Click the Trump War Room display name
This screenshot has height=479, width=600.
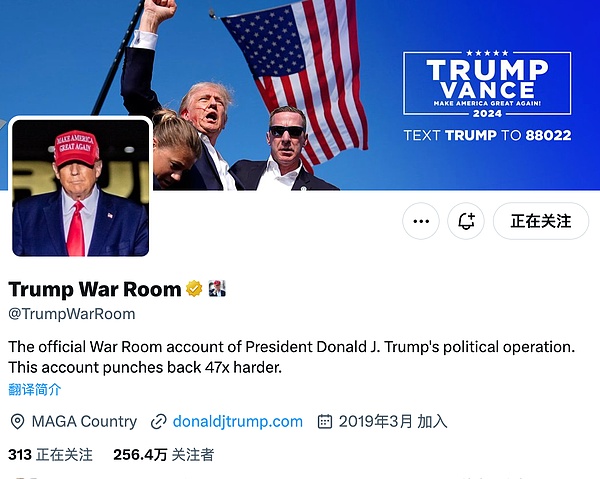[95, 289]
